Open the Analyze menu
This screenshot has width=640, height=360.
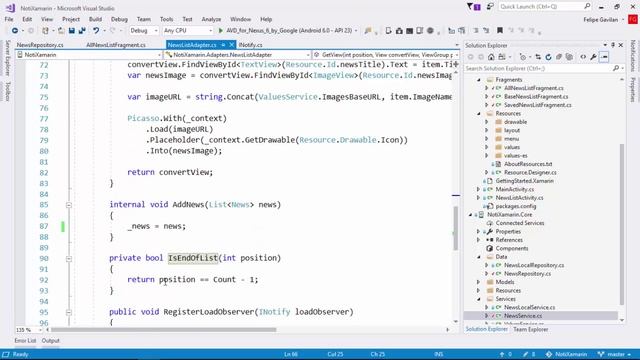pos(211,19)
